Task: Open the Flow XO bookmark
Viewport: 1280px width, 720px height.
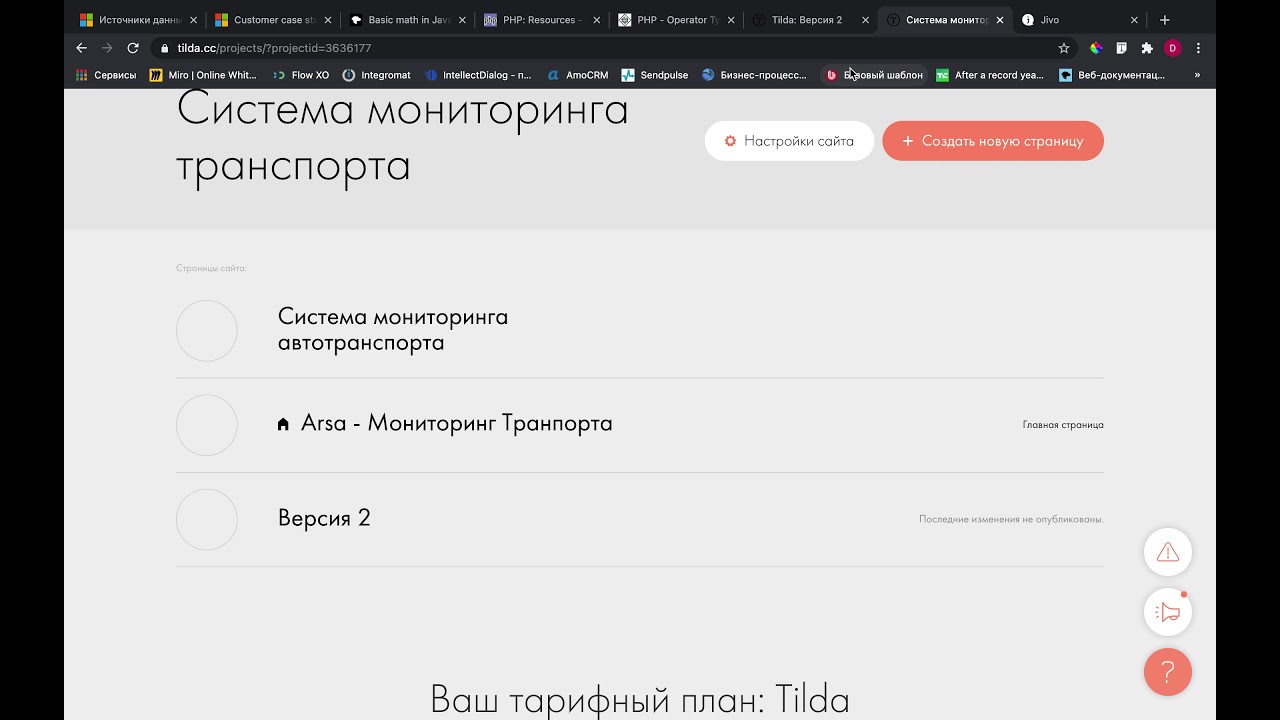Action: pos(300,75)
